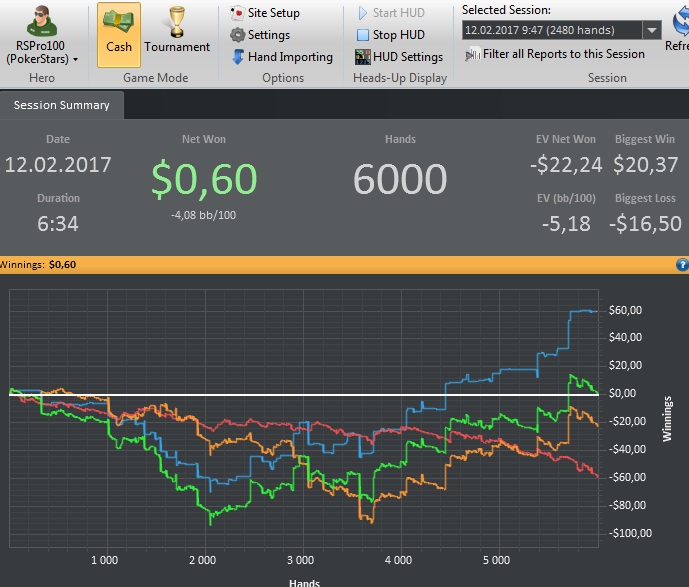Click the Tournament trophy icon
Image resolution: width=689 pixels, height=587 pixels.
pyautogui.click(x=177, y=22)
